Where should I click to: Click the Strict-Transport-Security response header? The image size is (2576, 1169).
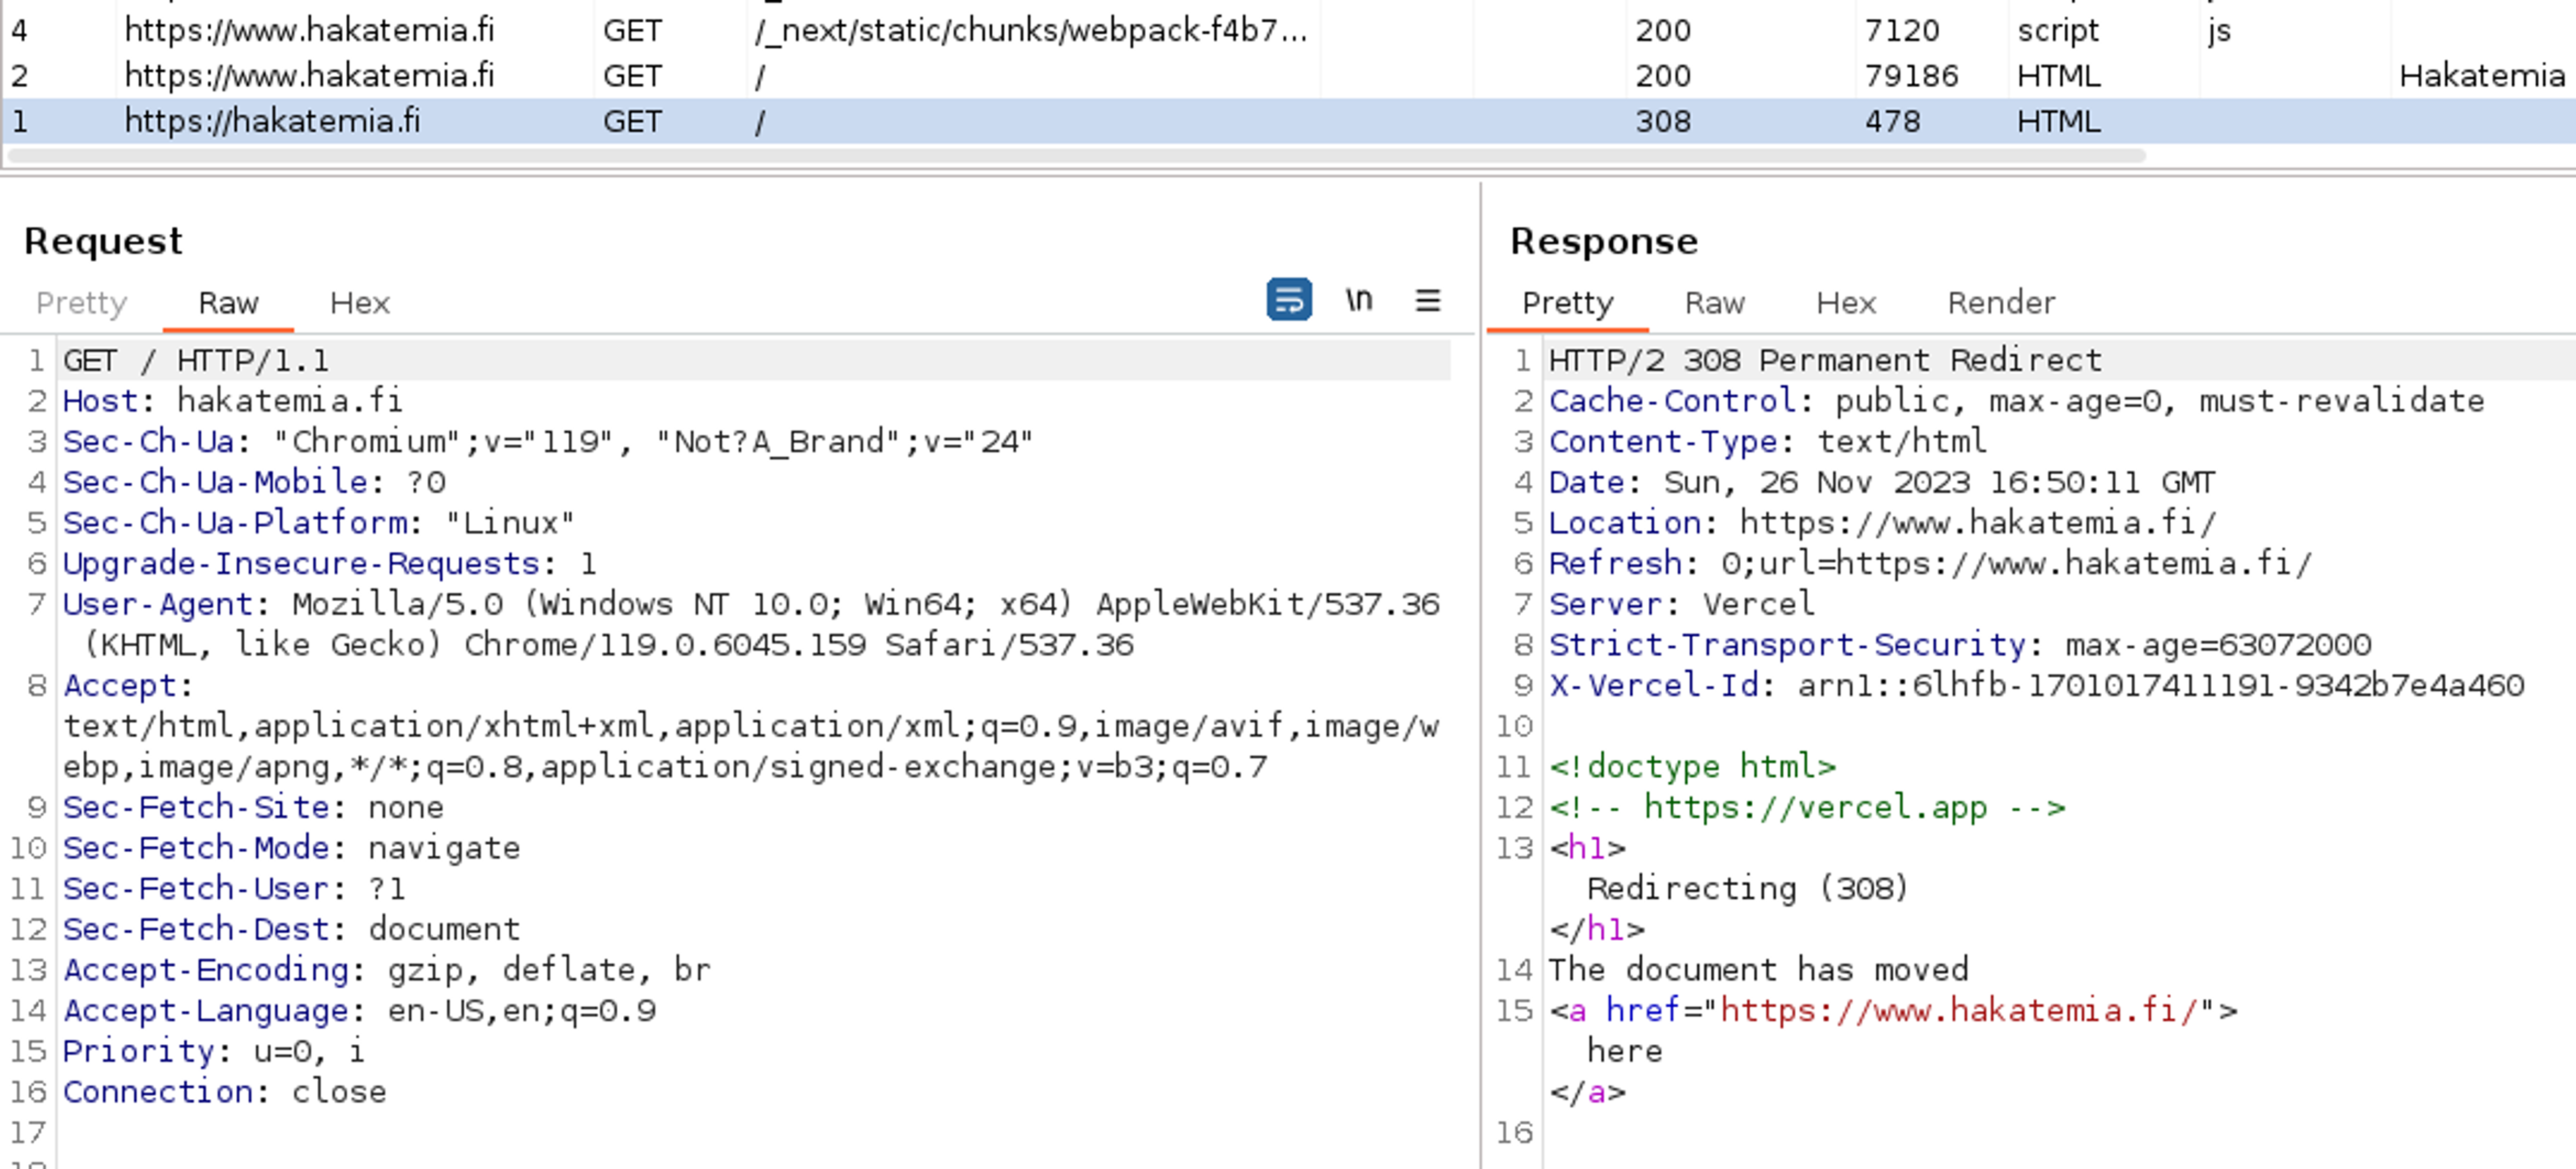[1787, 645]
